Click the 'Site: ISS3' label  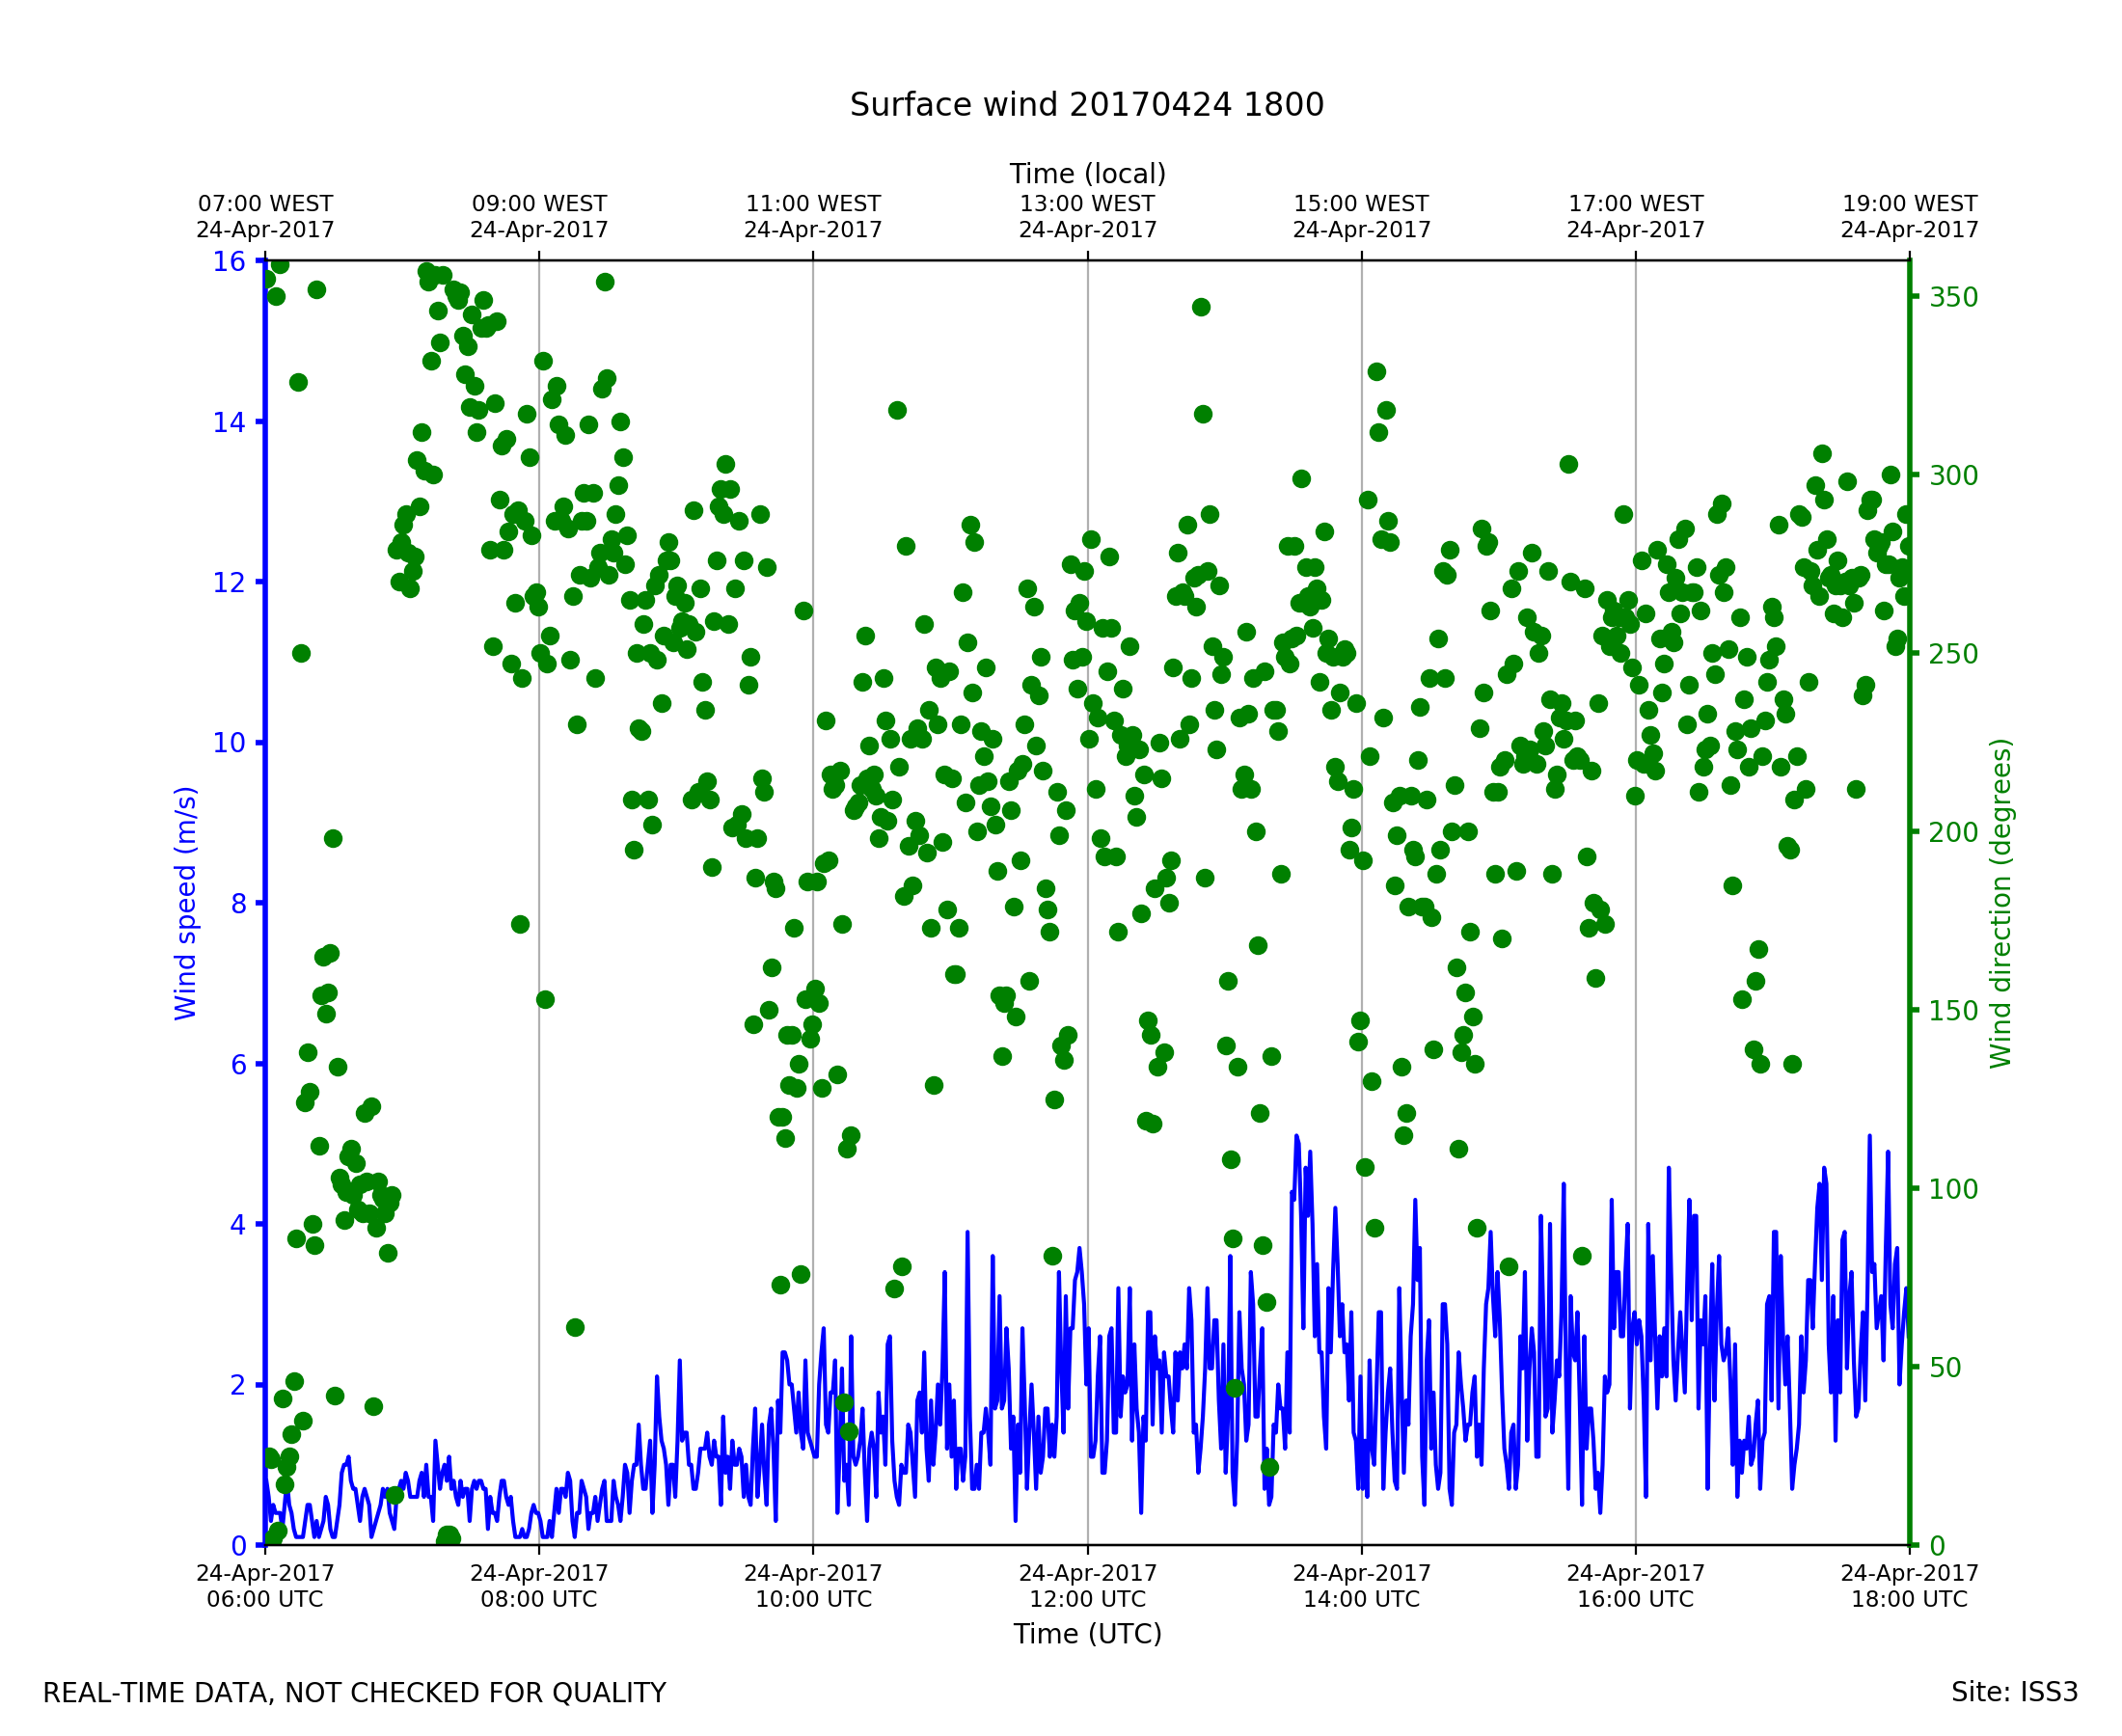click(2014, 1693)
